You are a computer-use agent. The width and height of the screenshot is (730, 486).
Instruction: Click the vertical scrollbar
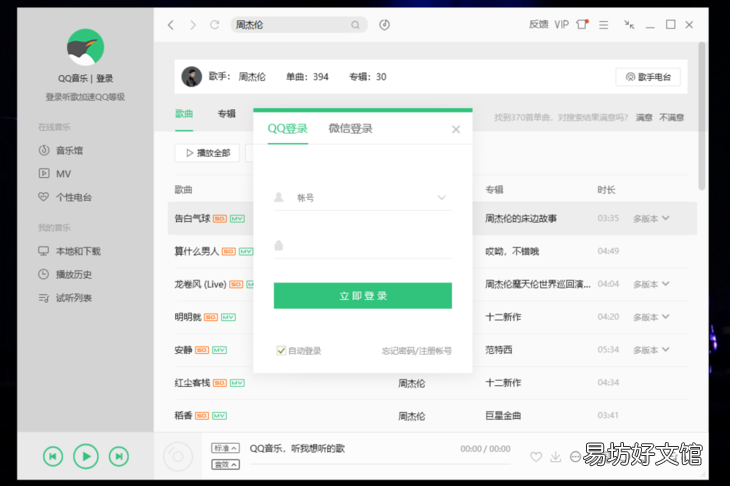pos(702,116)
